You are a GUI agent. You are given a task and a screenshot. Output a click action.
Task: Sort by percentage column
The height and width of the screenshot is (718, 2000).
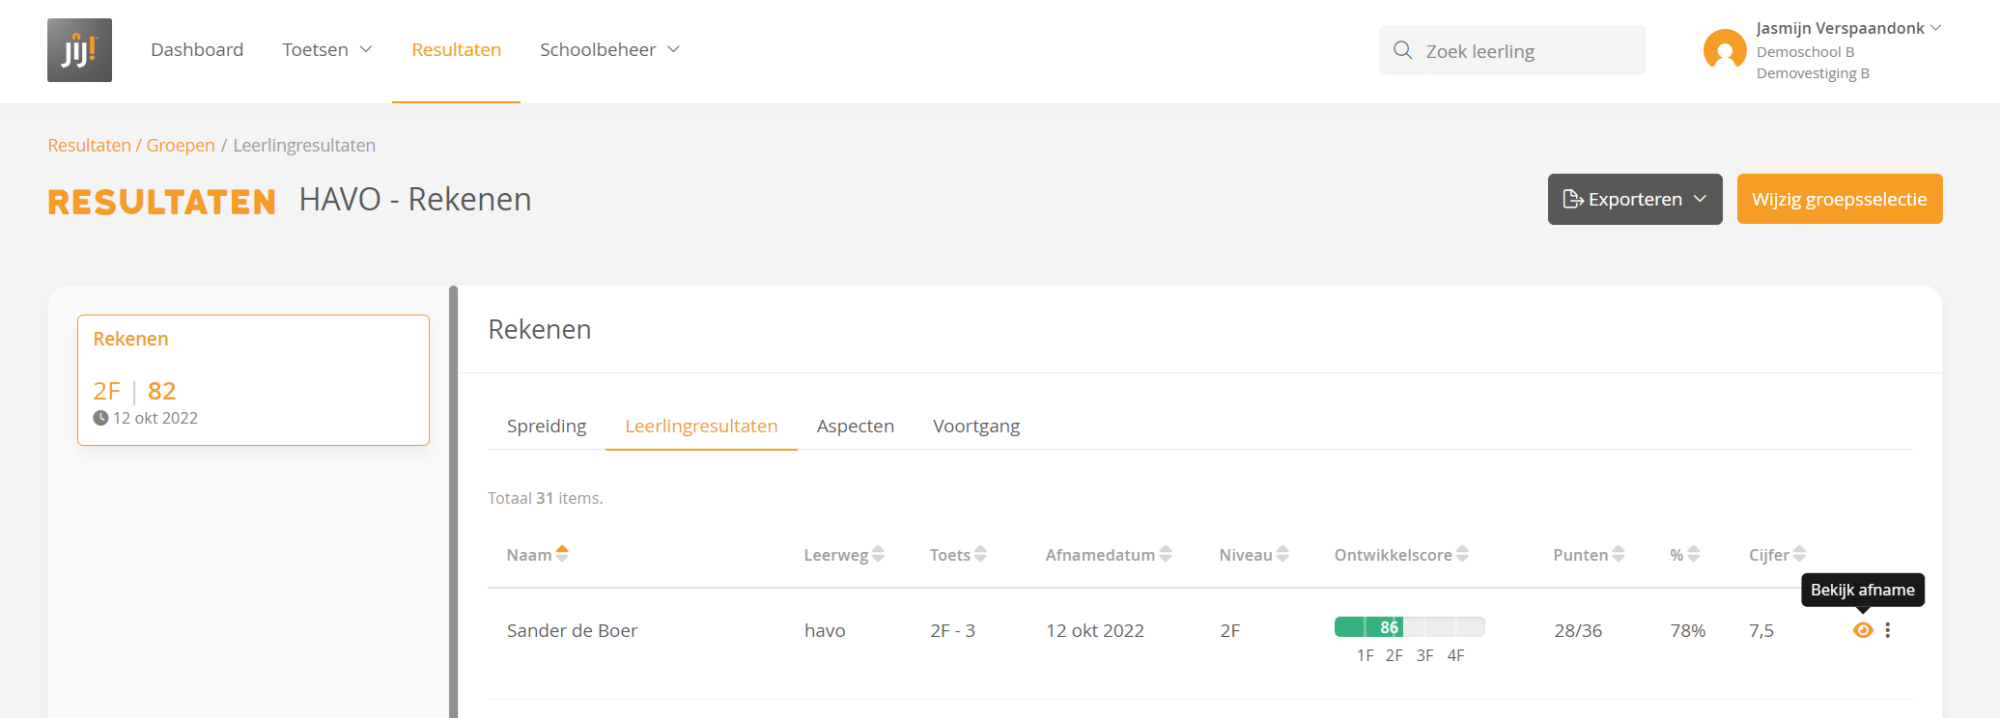1685,554
